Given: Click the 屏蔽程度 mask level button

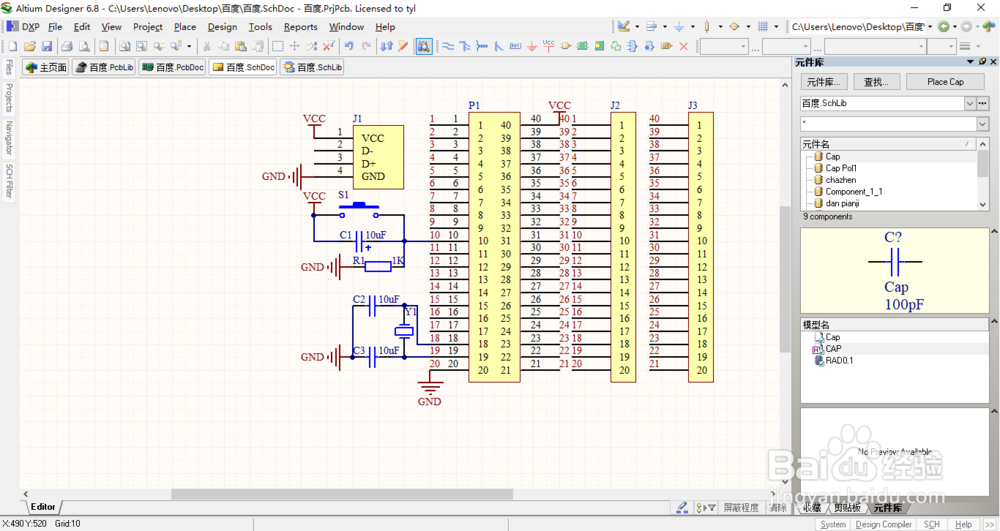Looking at the screenshot, I should tap(740, 507).
